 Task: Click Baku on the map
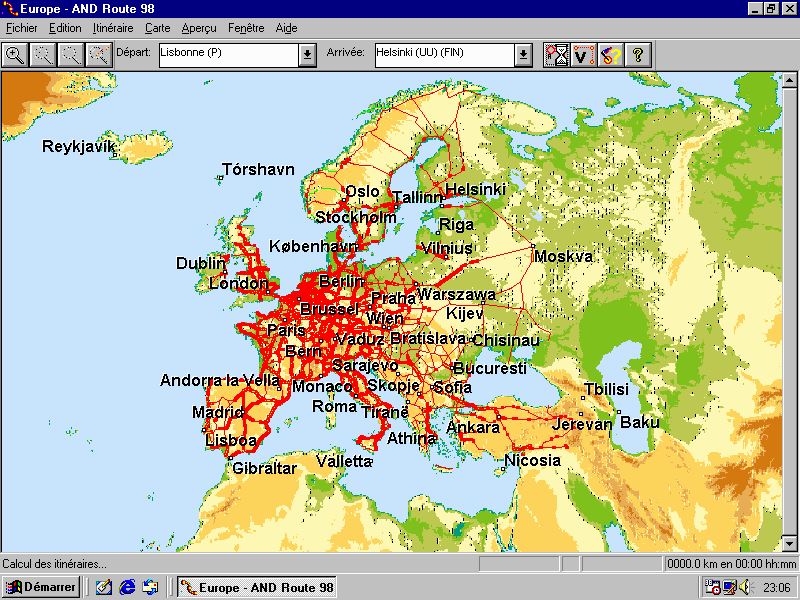pyautogui.click(x=640, y=422)
